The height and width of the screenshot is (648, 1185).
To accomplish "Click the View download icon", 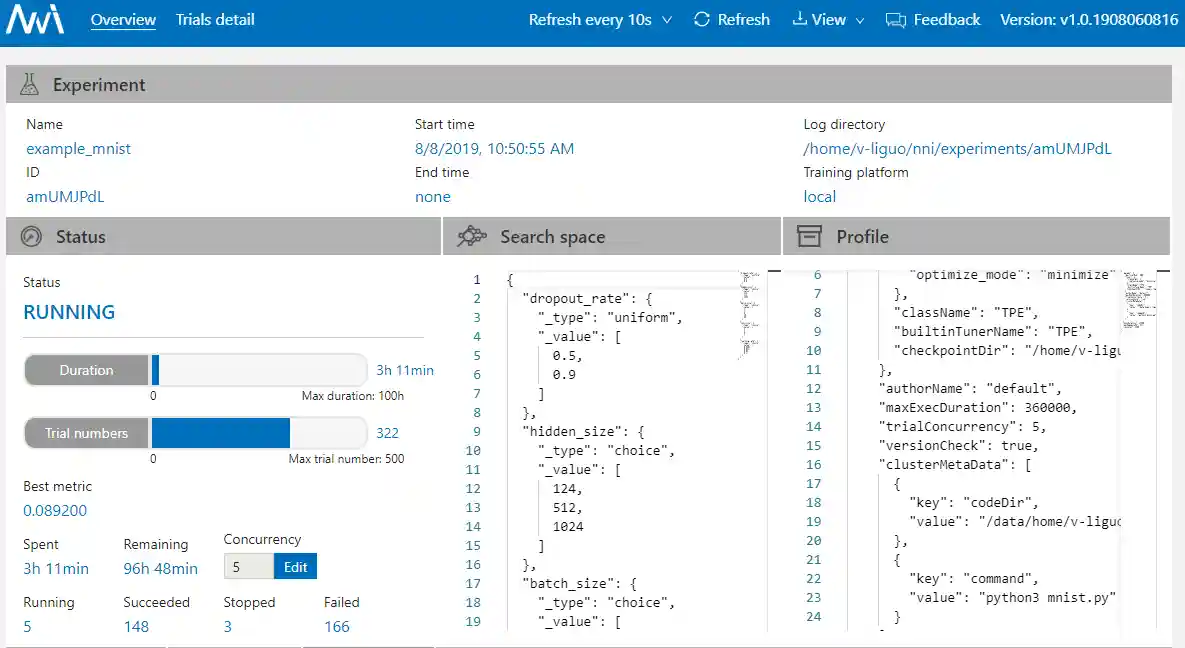I will pyautogui.click(x=799, y=20).
